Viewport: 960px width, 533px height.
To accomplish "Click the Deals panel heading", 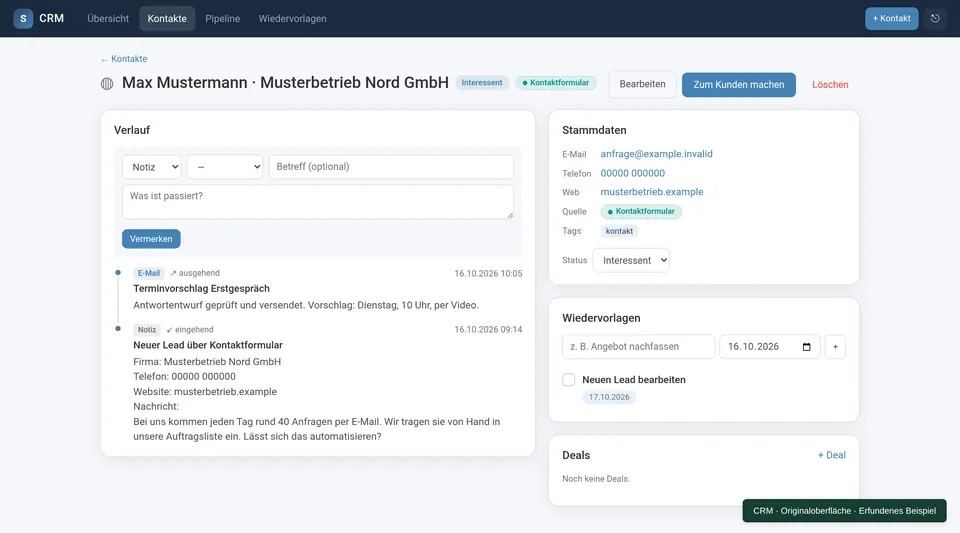I will coord(576,455).
